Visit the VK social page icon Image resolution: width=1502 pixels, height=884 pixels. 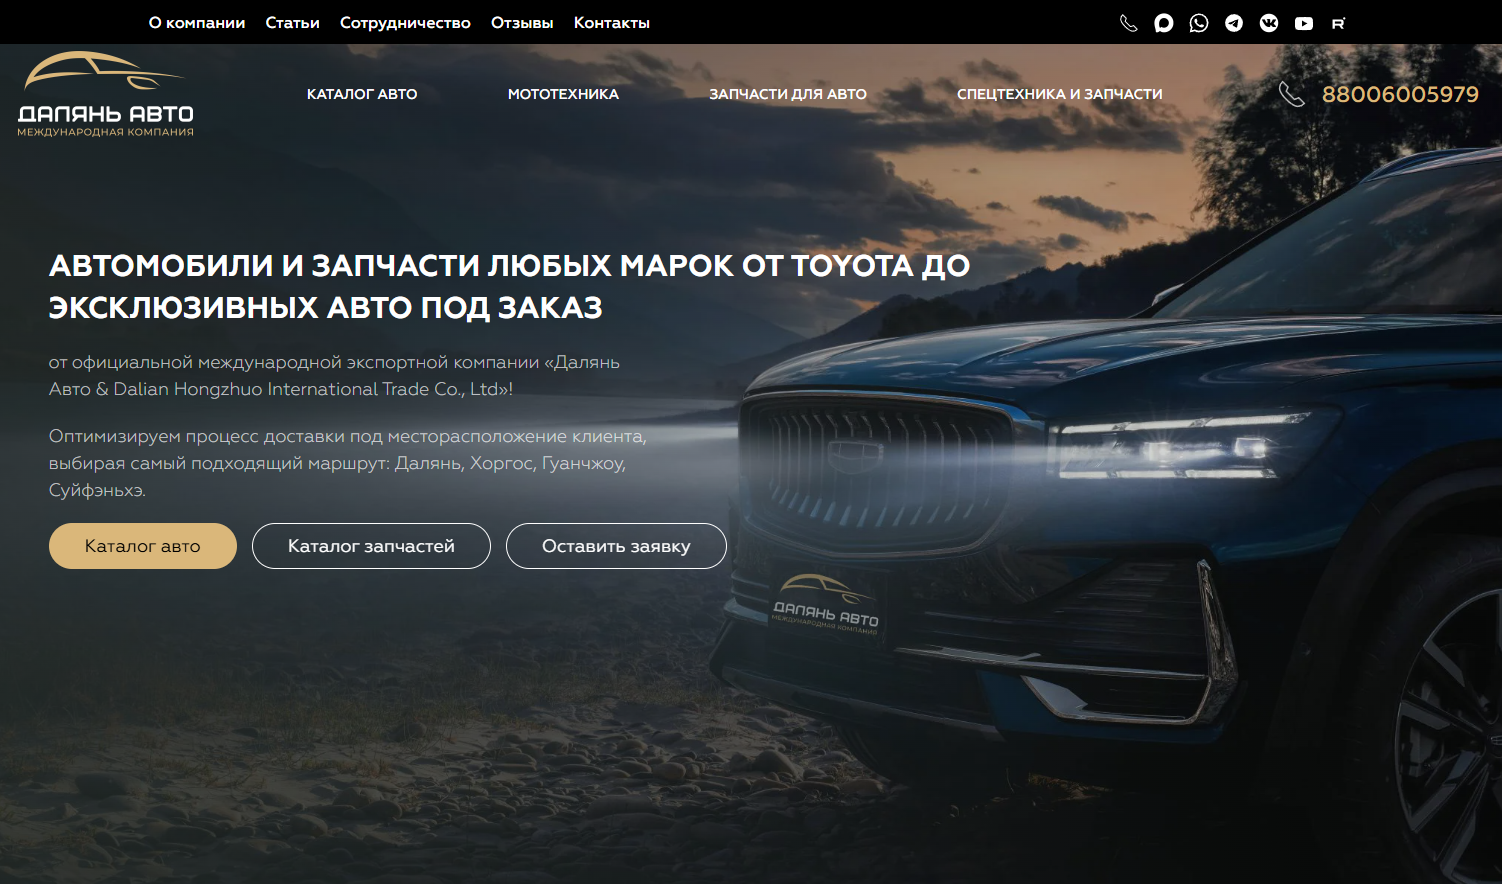pyautogui.click(x=1268, y=23)
